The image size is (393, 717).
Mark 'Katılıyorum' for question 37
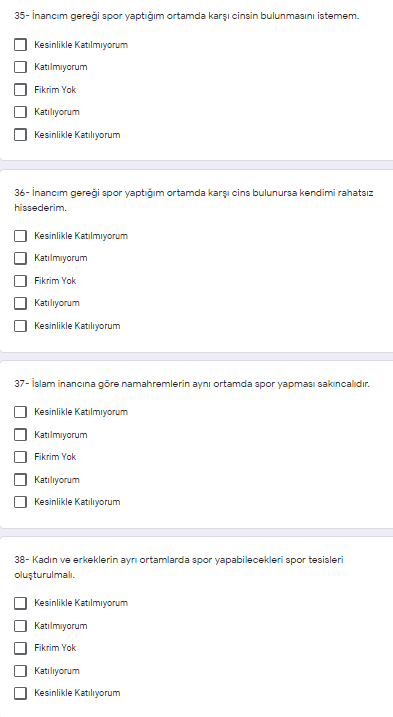click(20, 480)
